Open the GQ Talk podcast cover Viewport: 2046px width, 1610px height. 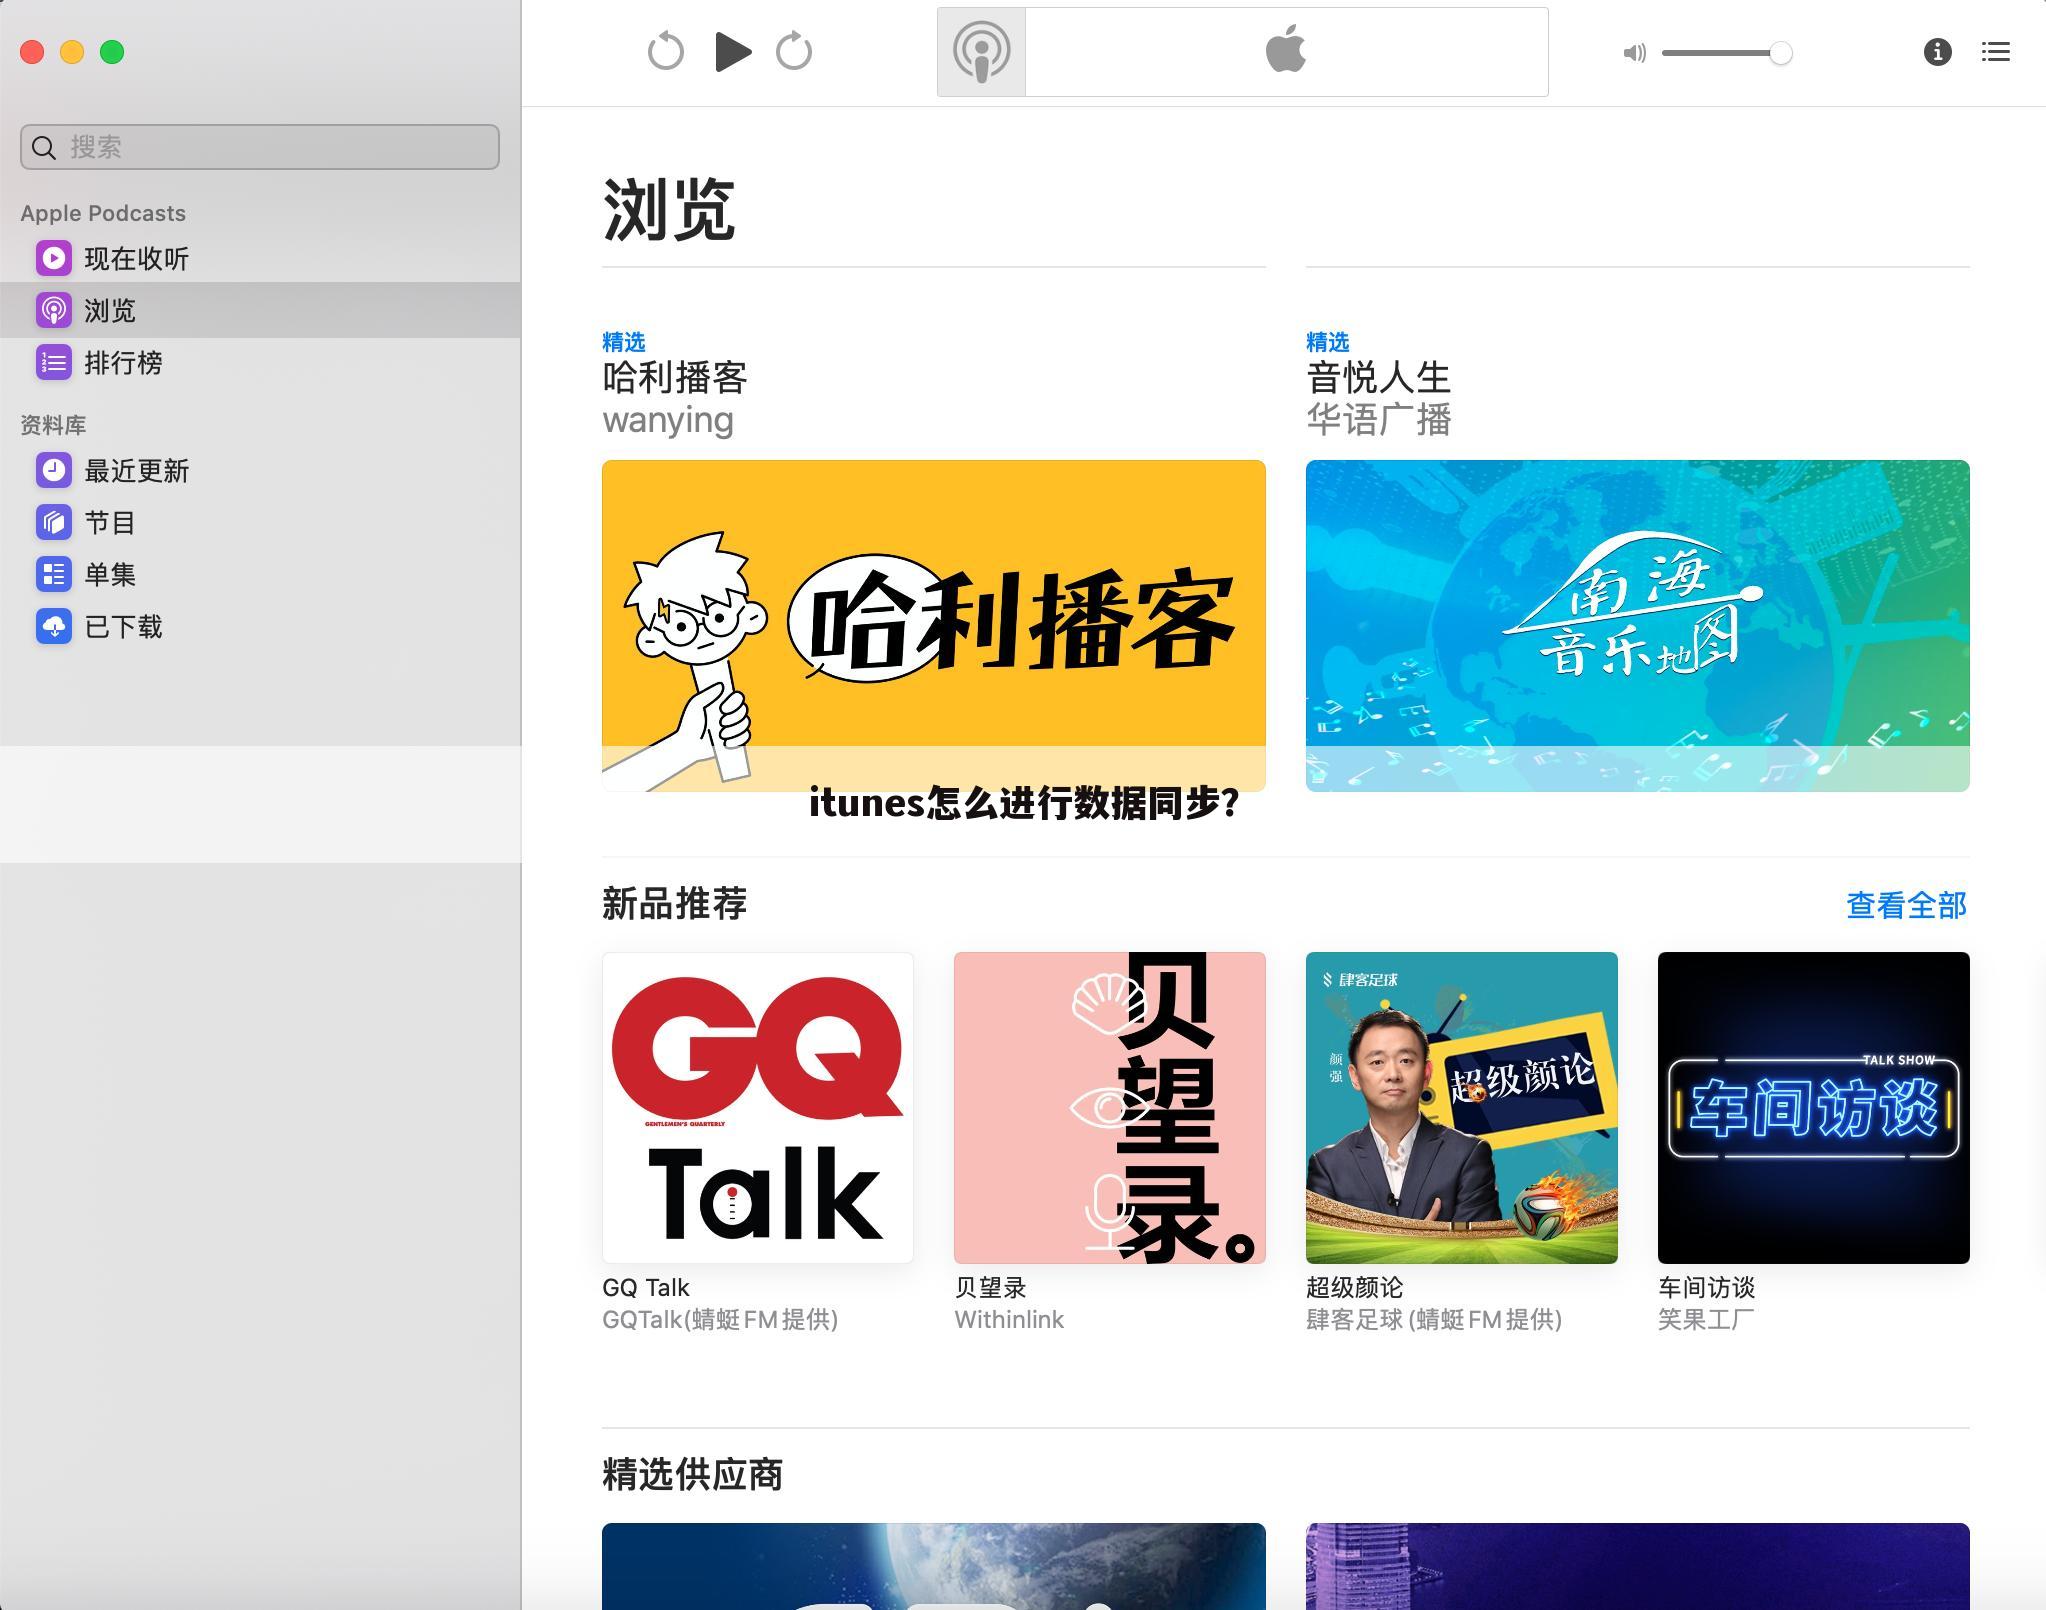(757, 1106)
